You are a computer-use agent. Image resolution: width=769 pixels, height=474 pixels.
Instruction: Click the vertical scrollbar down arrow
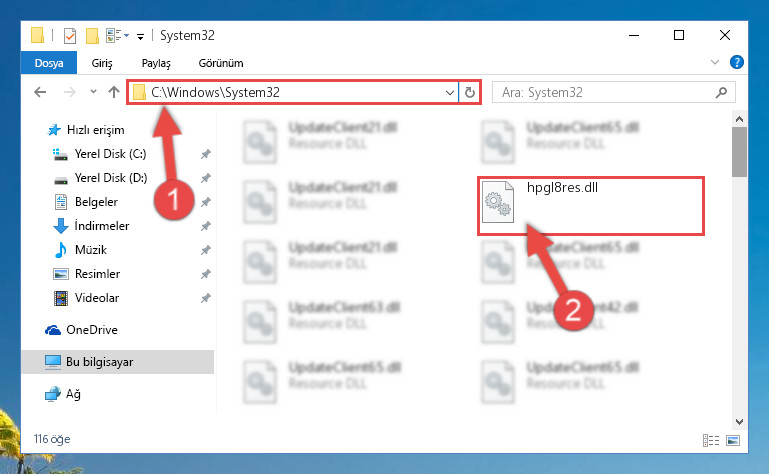pyautogui.click(x=739, y=421)
